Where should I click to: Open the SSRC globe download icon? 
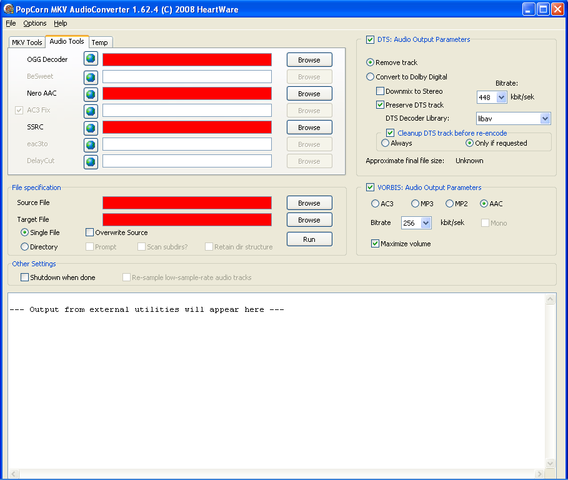coord(91,128)
